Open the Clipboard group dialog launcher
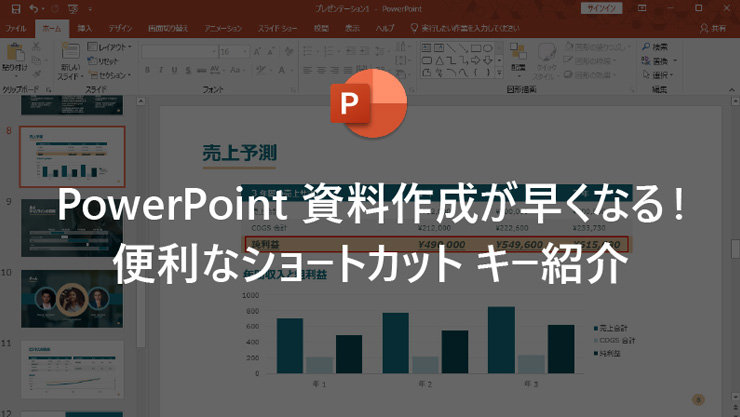The image size is (740, 417). pos(49,90)
